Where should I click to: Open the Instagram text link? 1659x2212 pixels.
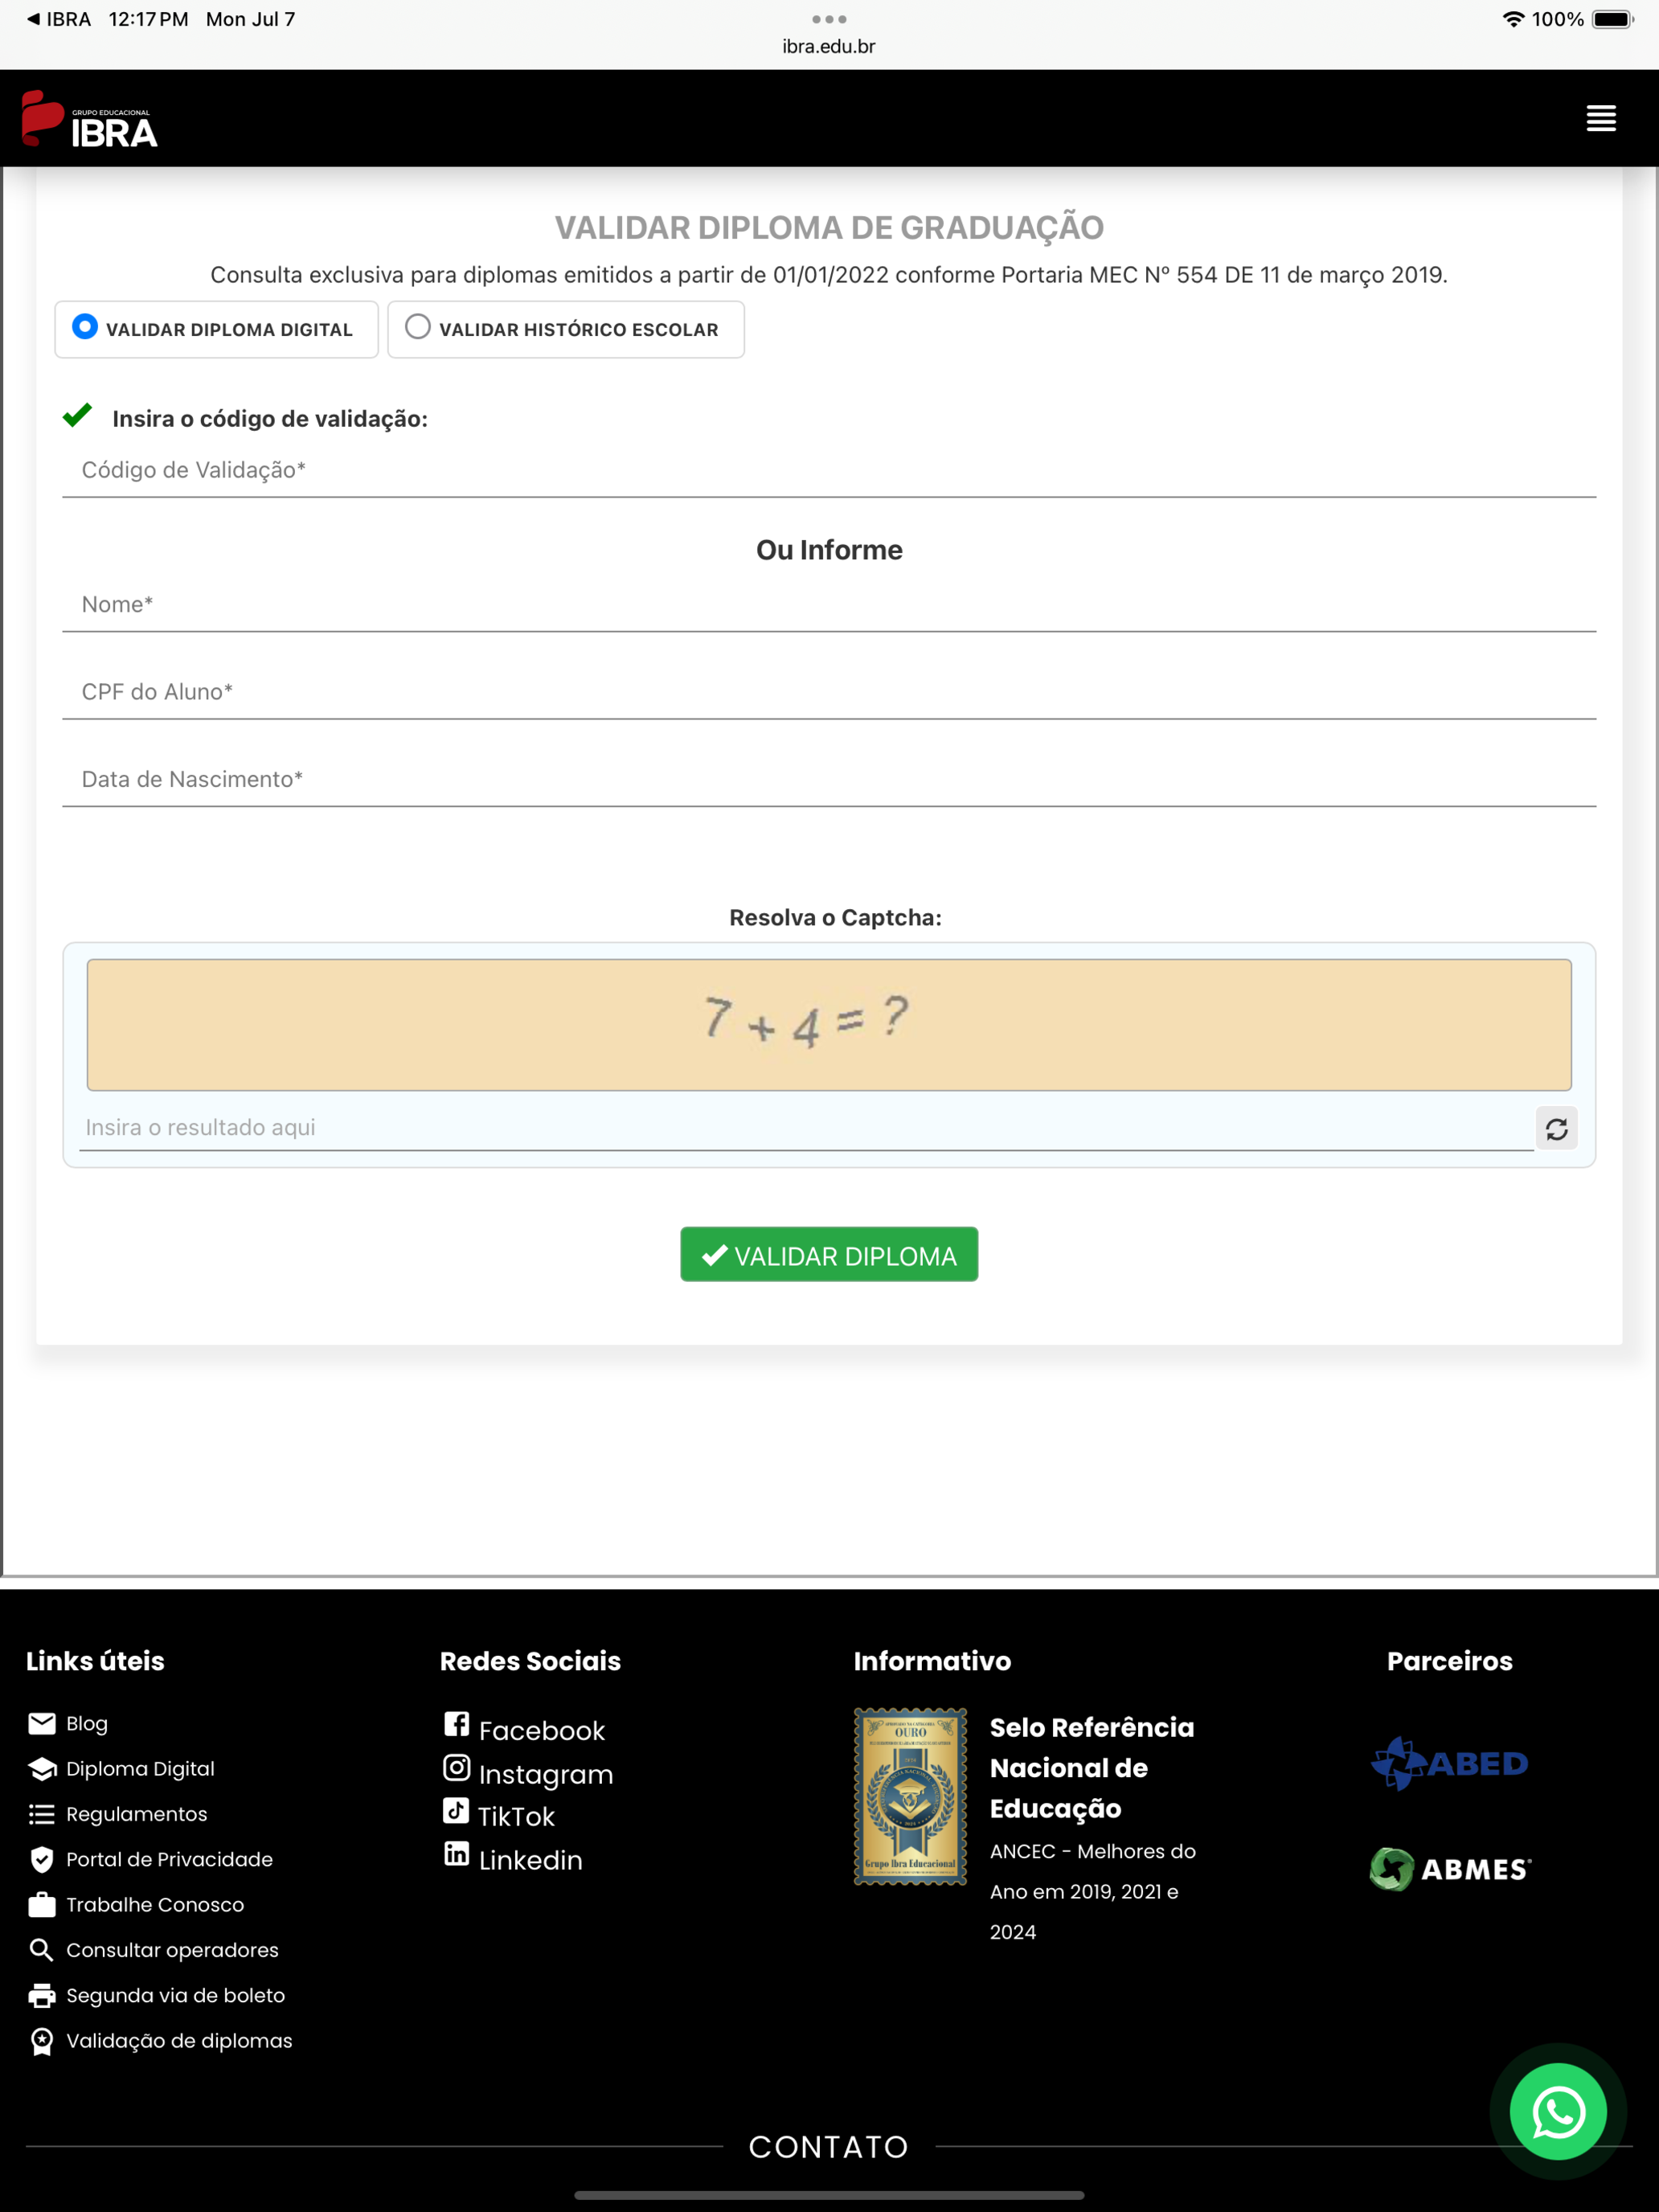pos(546,1774)
